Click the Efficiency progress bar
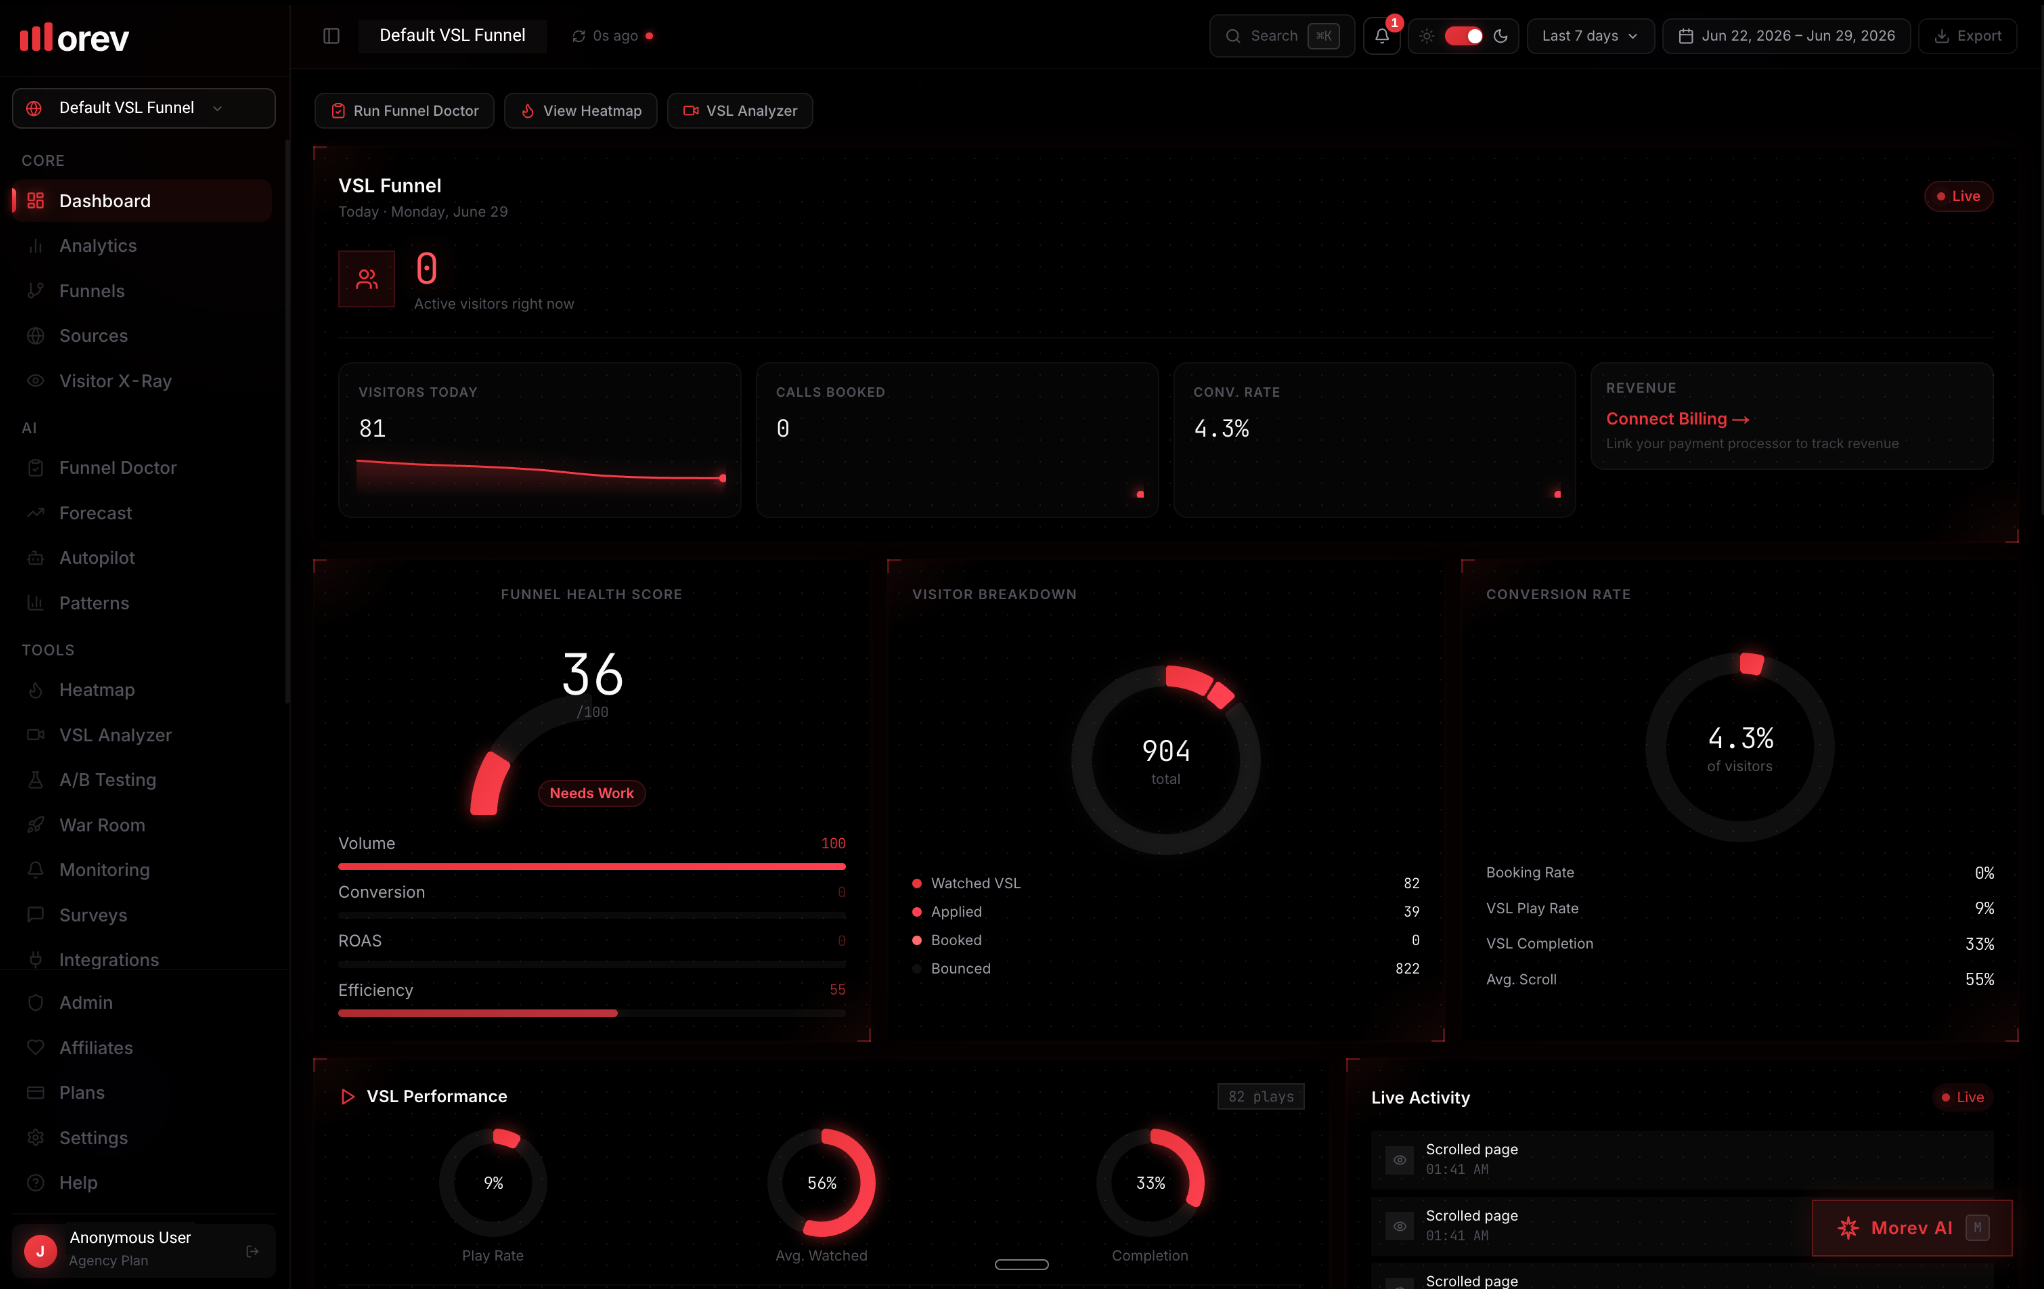2044x1289 pixels. [x=592, y=1013]
